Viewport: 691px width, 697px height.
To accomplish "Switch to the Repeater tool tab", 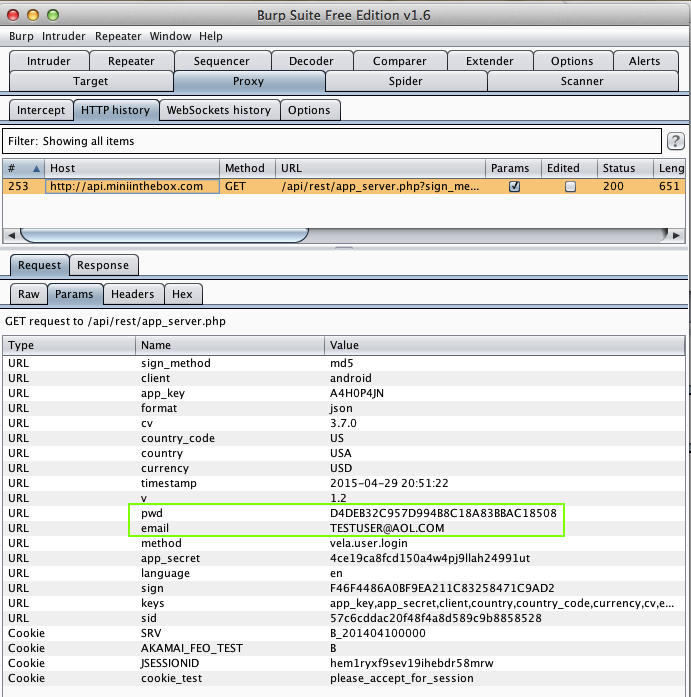I will point(131,61).
